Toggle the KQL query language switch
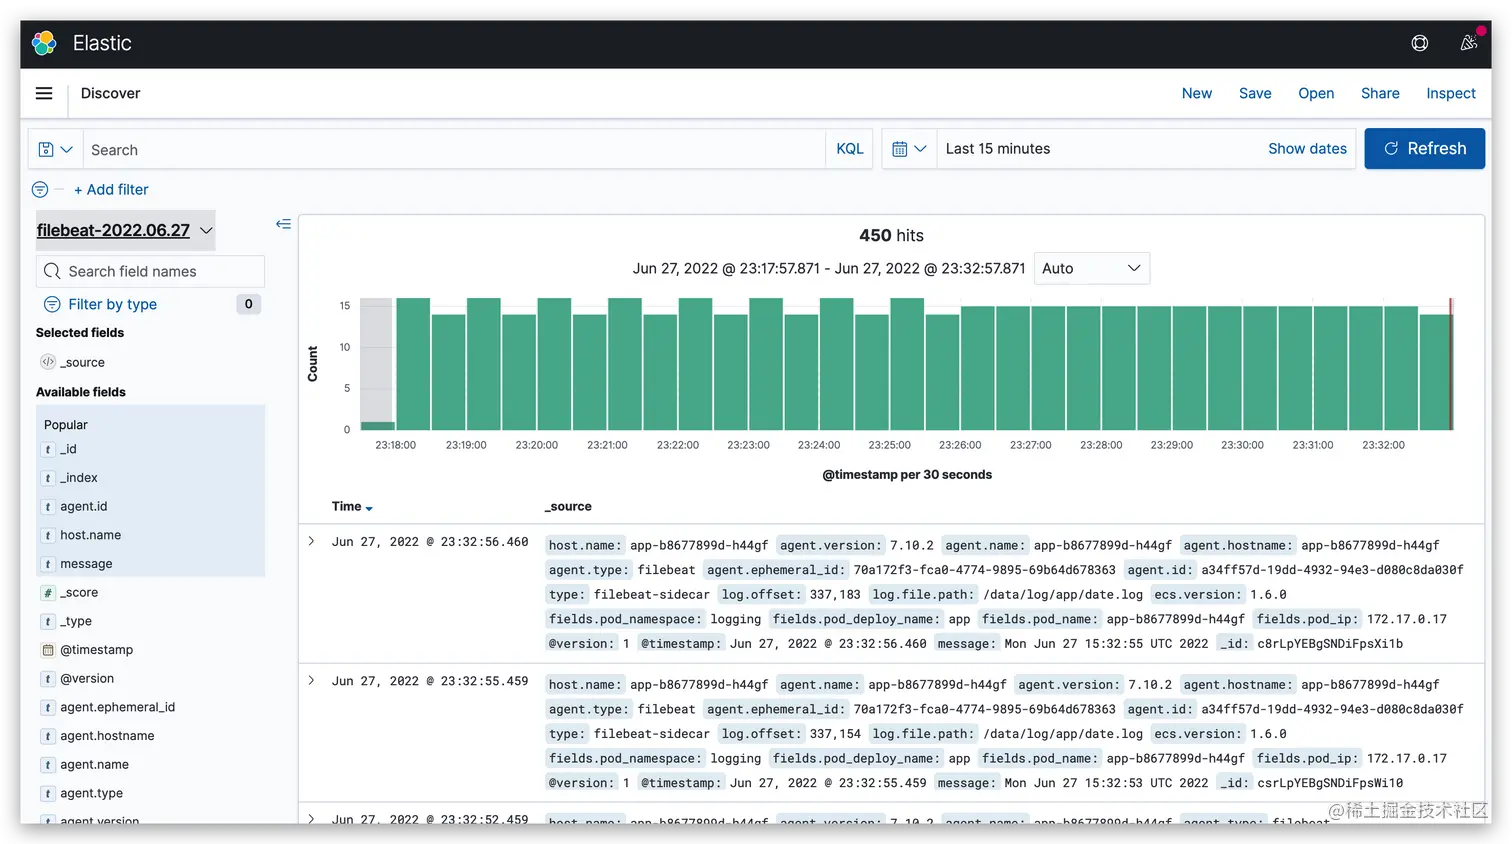The height and width of the screenshot is (844, 1512). 849,149
